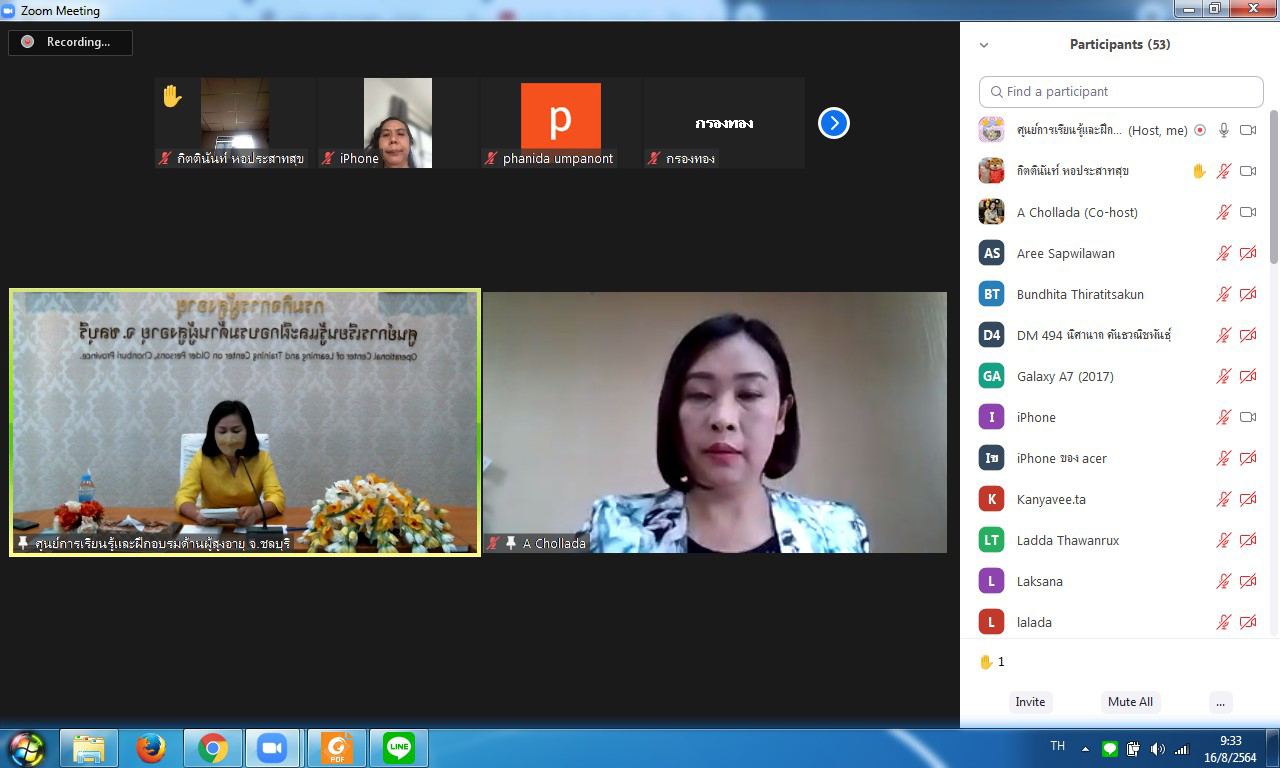Show next video thumbnails with blue arrow

click(833, 123)
